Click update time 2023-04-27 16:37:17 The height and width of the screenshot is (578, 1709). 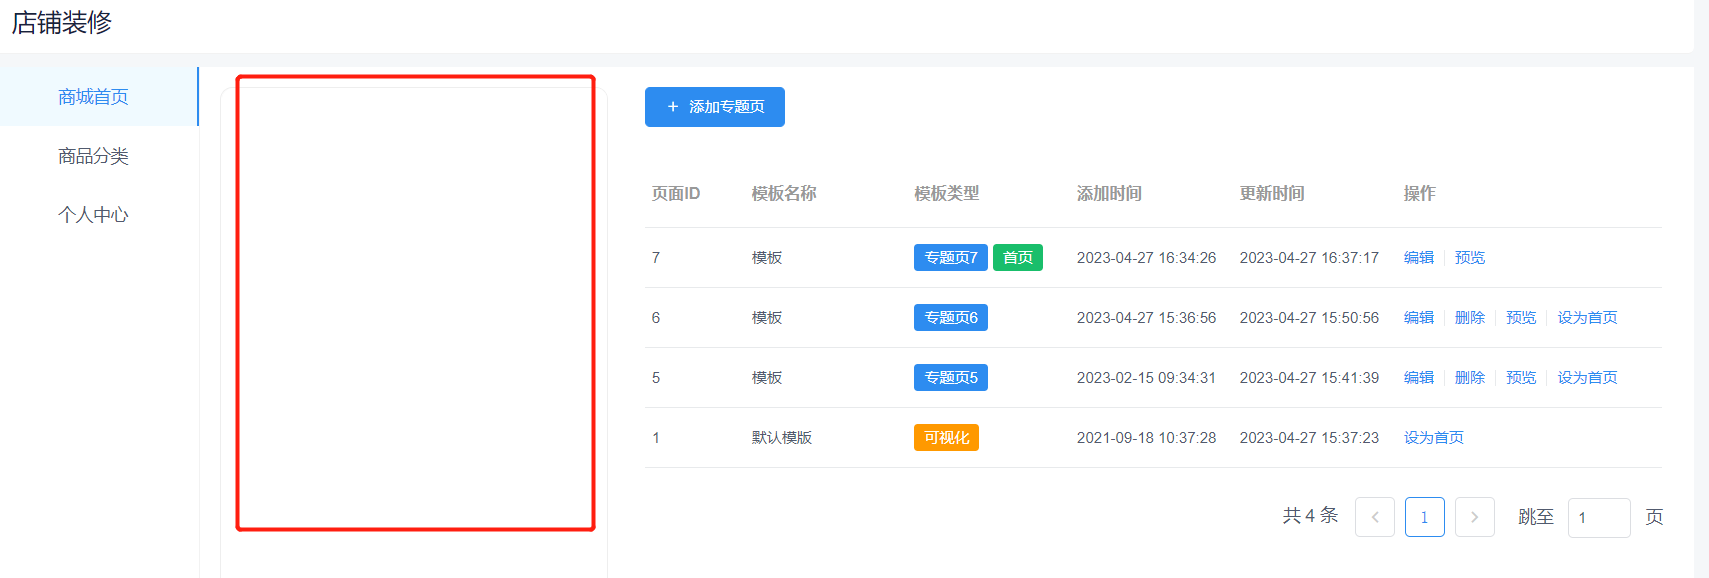[x=1310, y=258]
